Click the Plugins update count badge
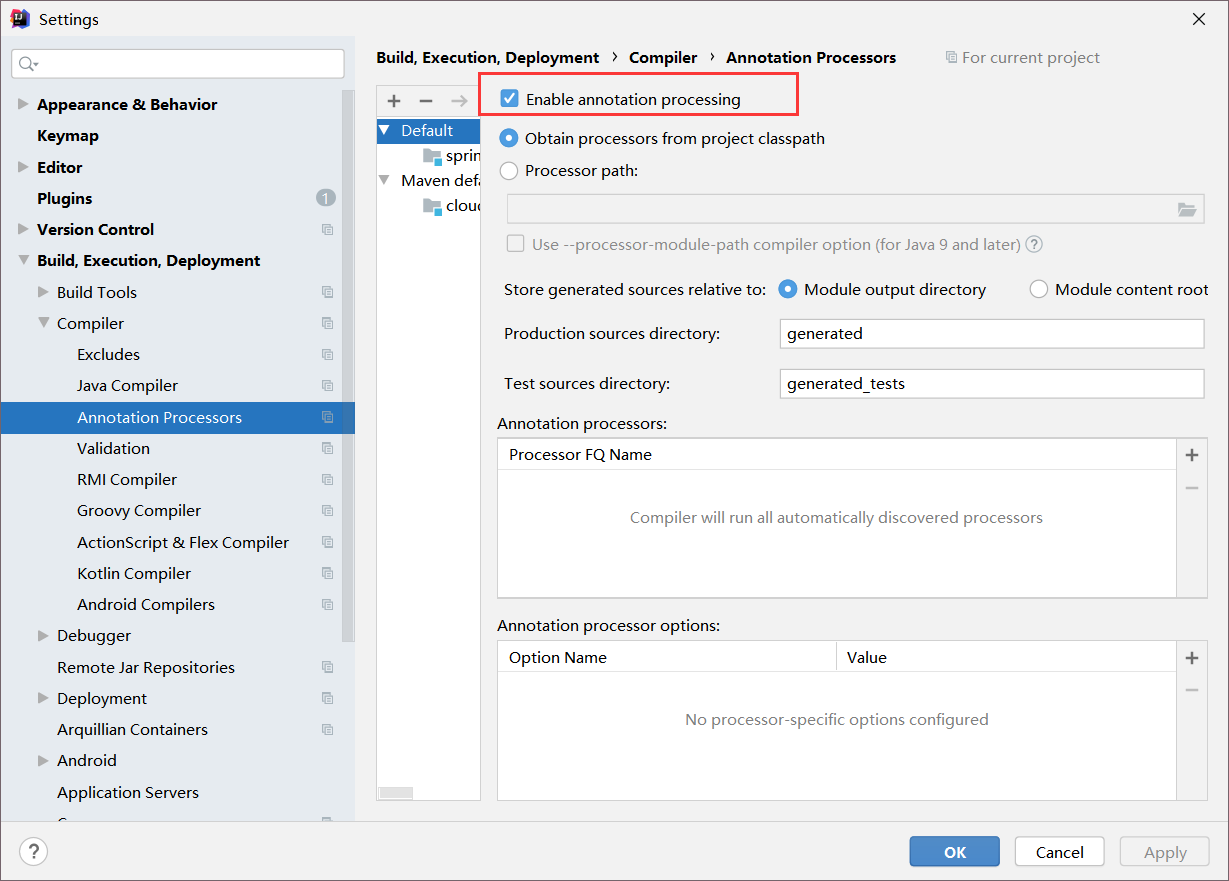Image resolution: width=1229 pixels, height=881 pixels. pyautogui.click(x=325, y=198)
